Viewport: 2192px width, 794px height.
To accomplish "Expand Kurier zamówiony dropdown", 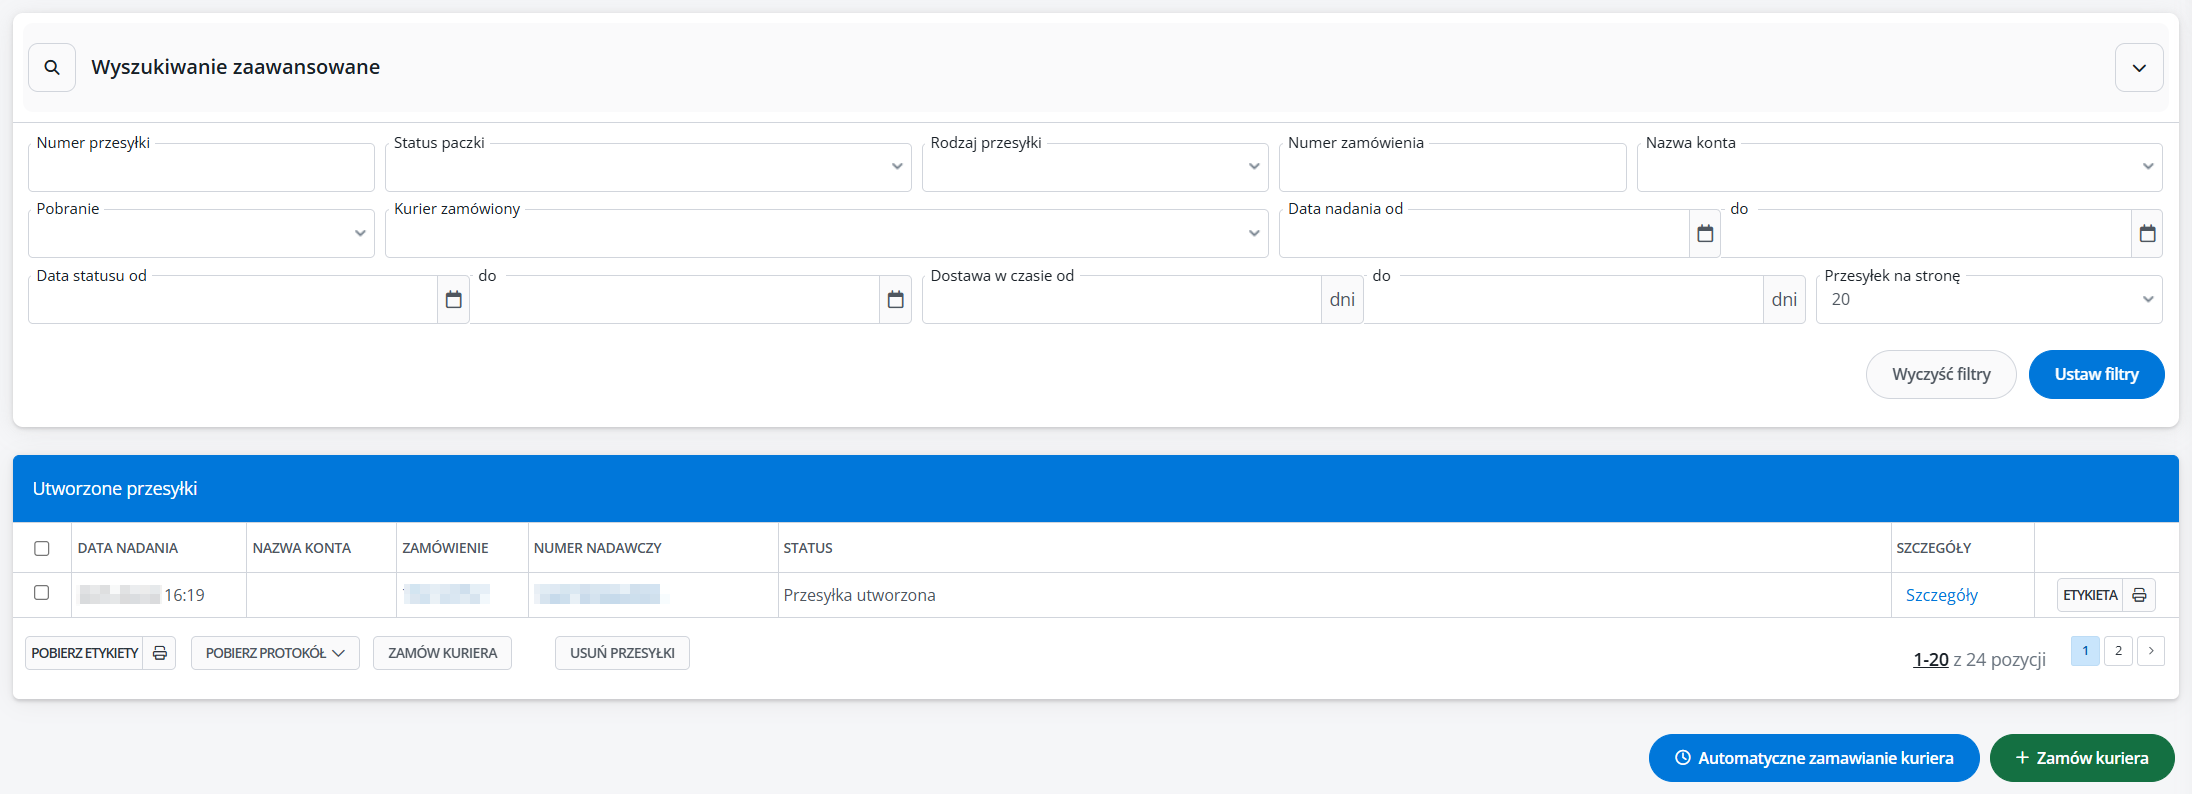I will [826, 234].
